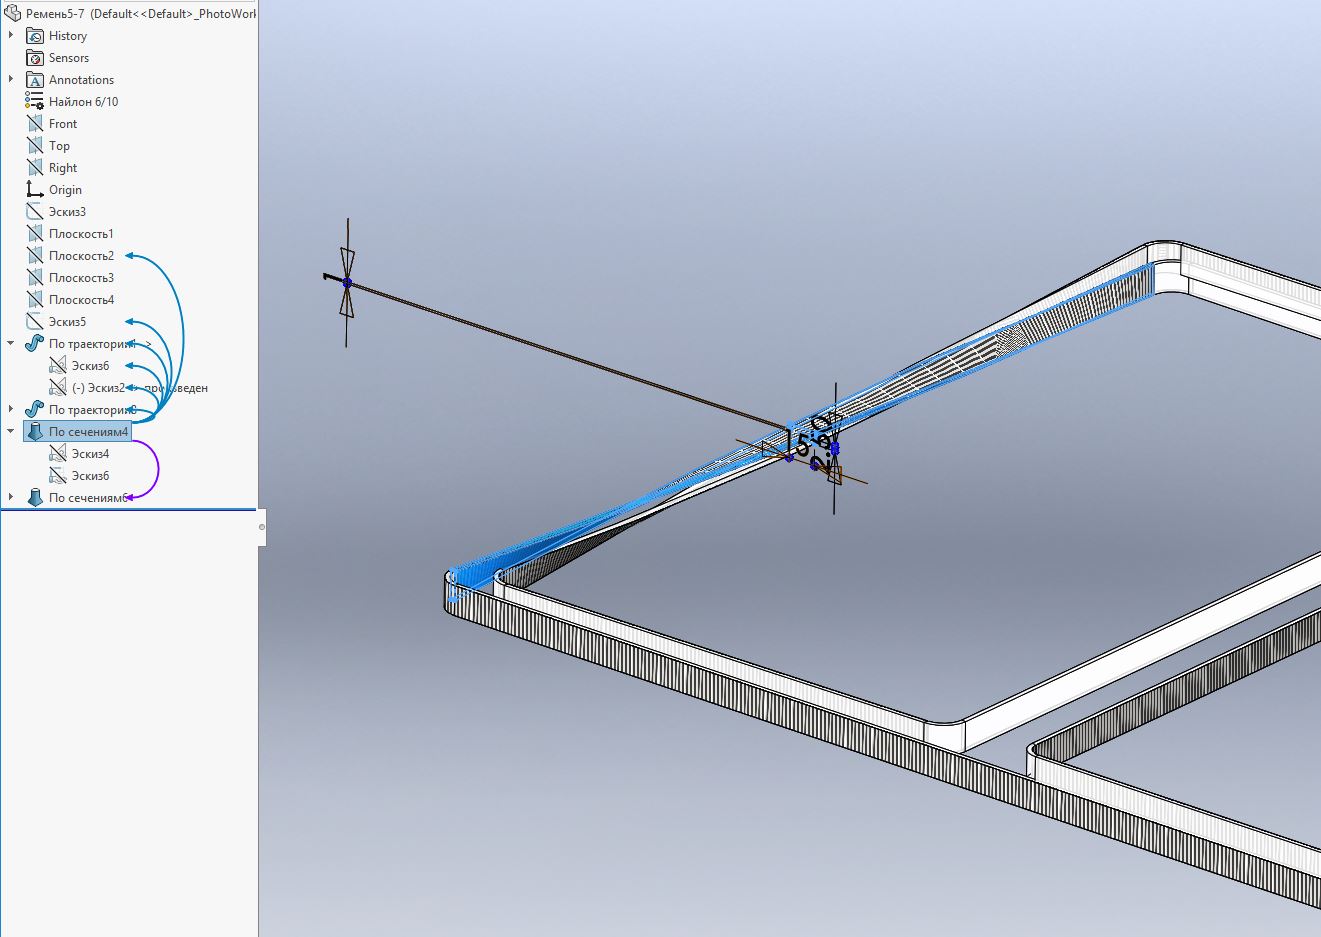The width and height of the screenshot is (1321, 937).
Task: Collapse the expanded По траектории sweep feature
Action: (11, 344)
